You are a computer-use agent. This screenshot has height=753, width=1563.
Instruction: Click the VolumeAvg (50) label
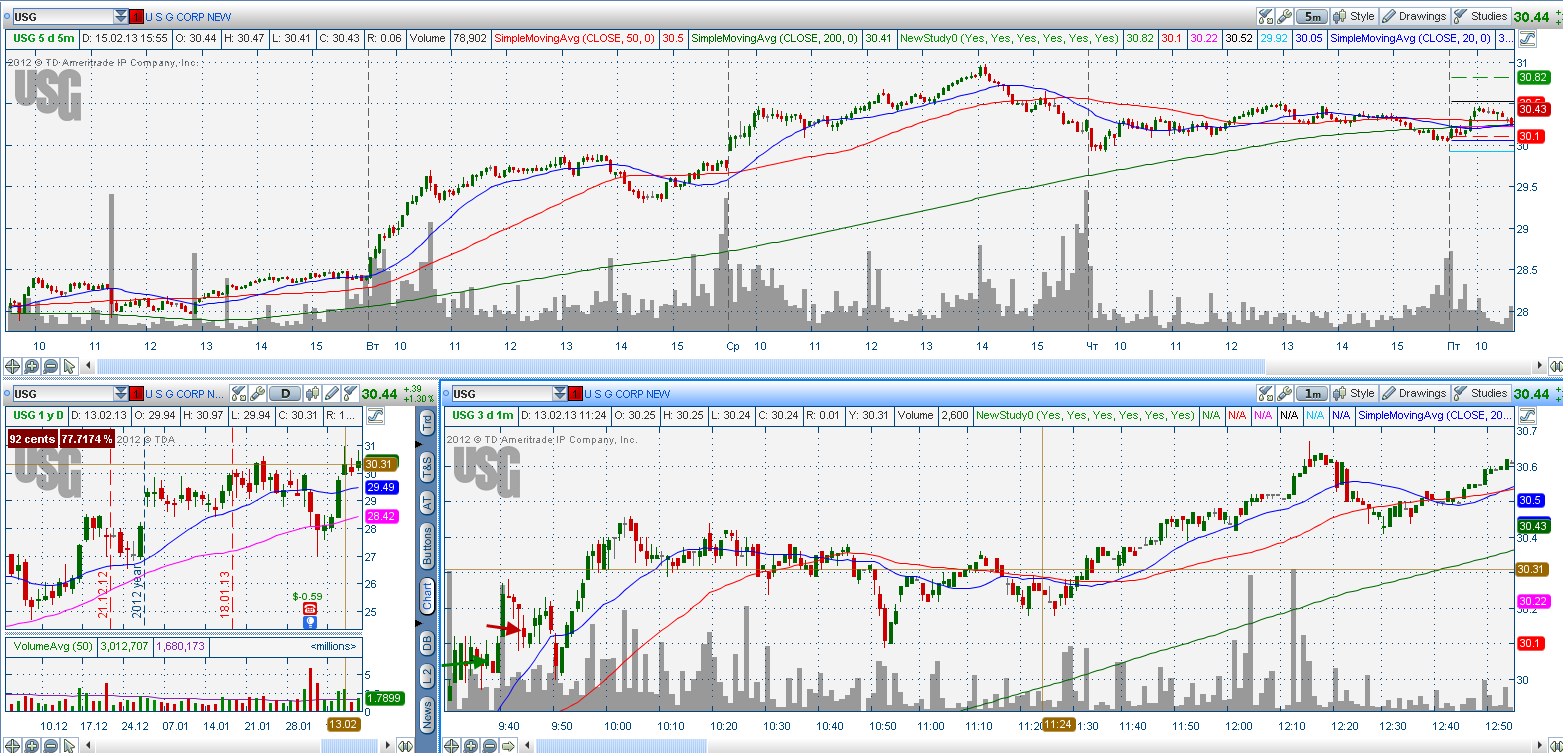51,646
